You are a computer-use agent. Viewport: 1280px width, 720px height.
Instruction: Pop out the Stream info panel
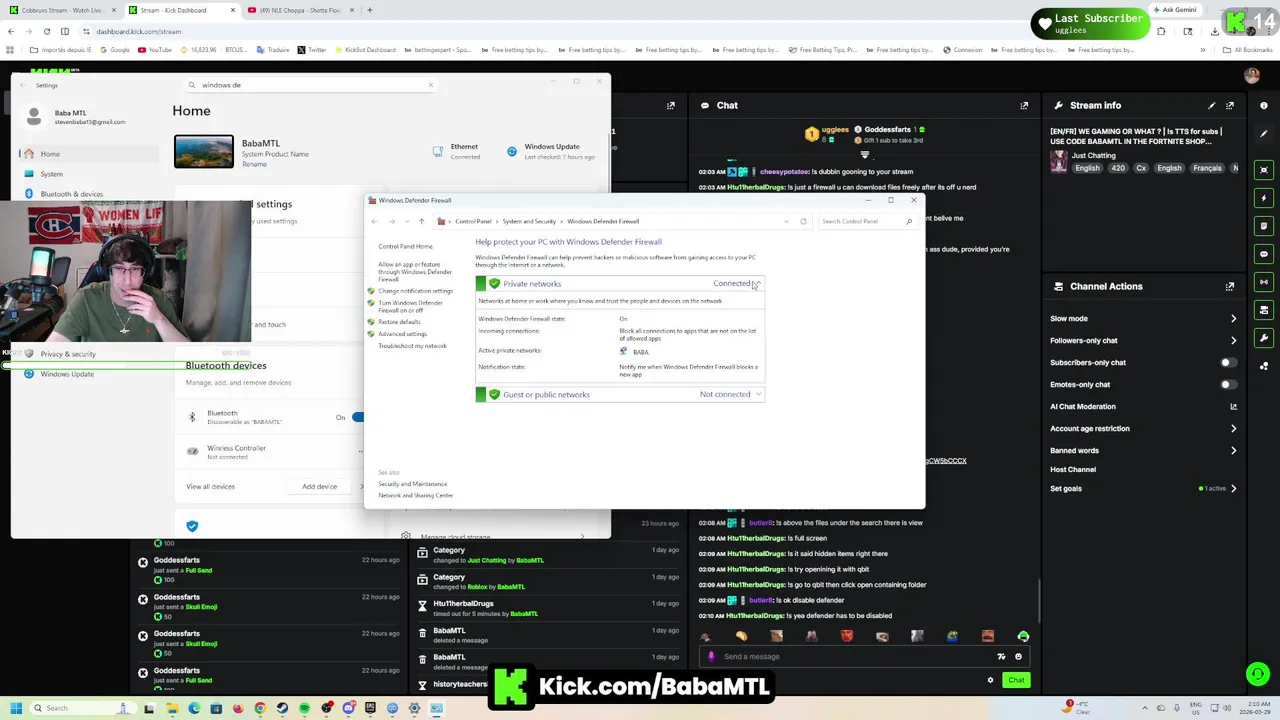pos(1230,105)
